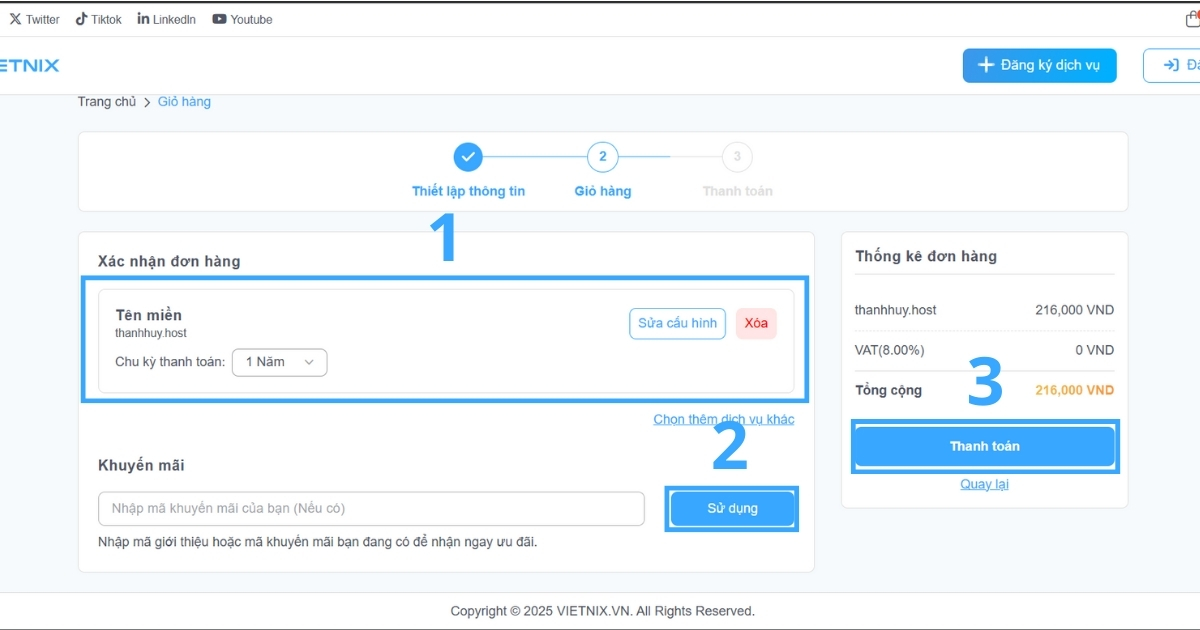Screen dimensions: 1200x630
Task: Select the Thanh toán step label
Action: tap(737, 191)
